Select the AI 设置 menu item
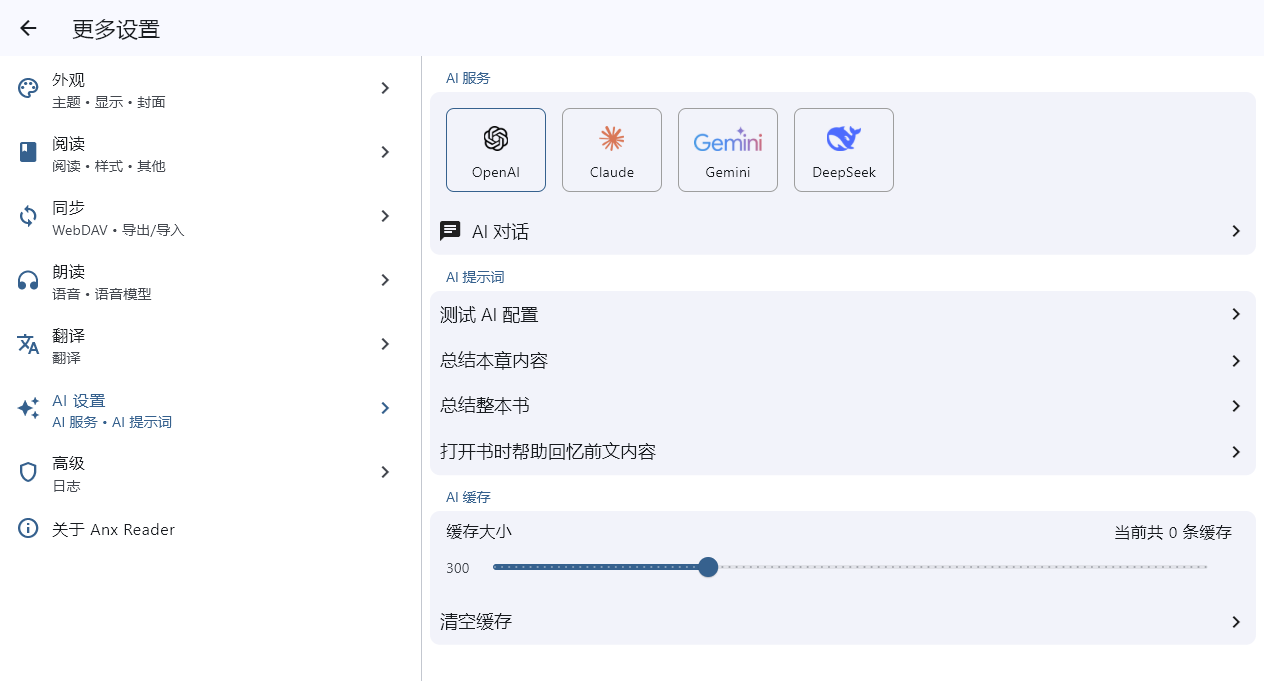Viewport: 1264px width, 681px height. coord(210,408)
